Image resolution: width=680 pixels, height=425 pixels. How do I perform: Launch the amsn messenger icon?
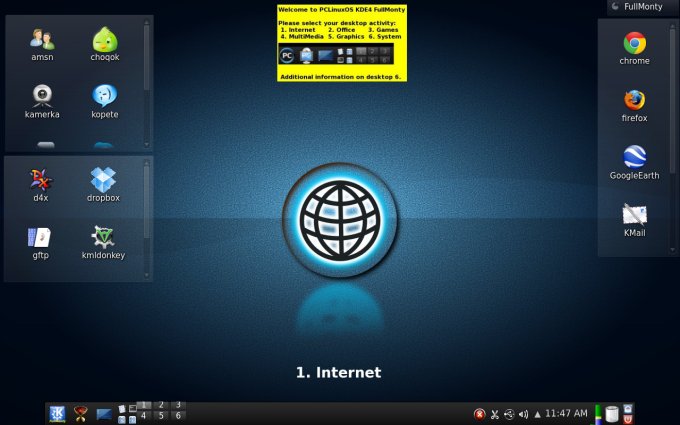(x=42, y=45)
